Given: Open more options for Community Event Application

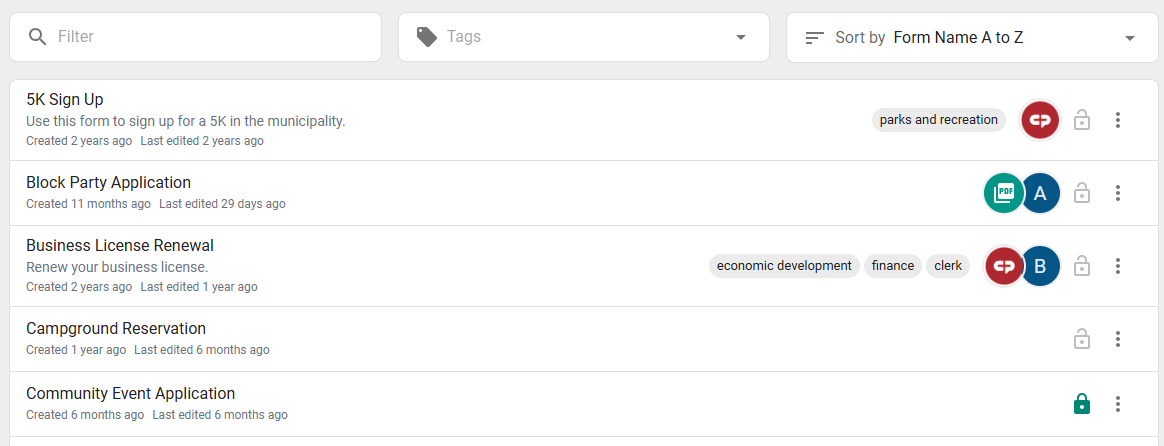Looking at the screenshot, I should pos(1118,404).
